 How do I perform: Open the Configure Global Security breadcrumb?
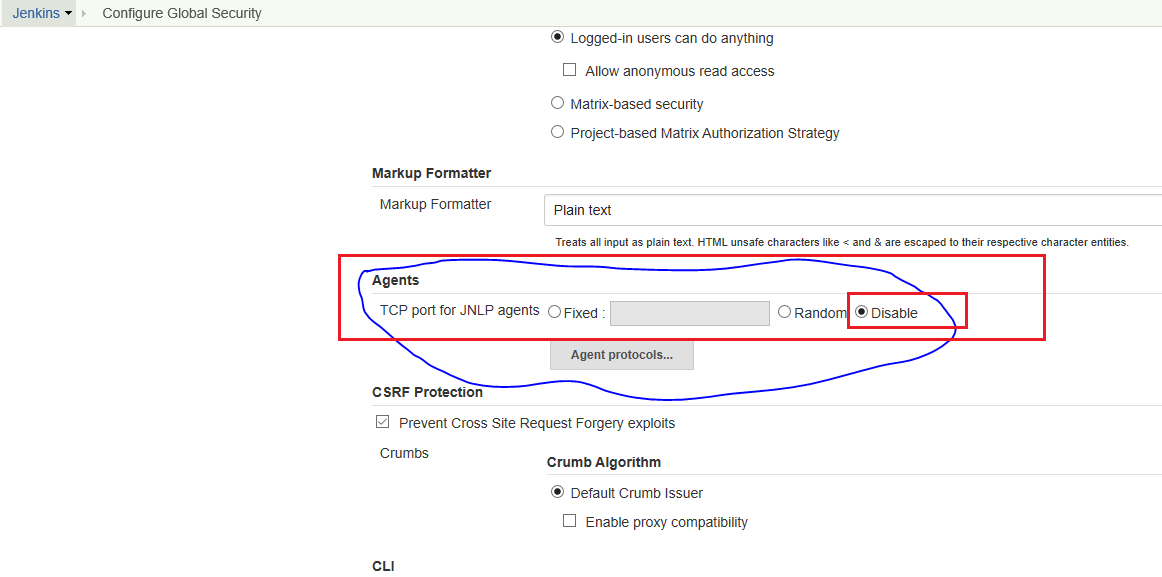tap(181, 14)
